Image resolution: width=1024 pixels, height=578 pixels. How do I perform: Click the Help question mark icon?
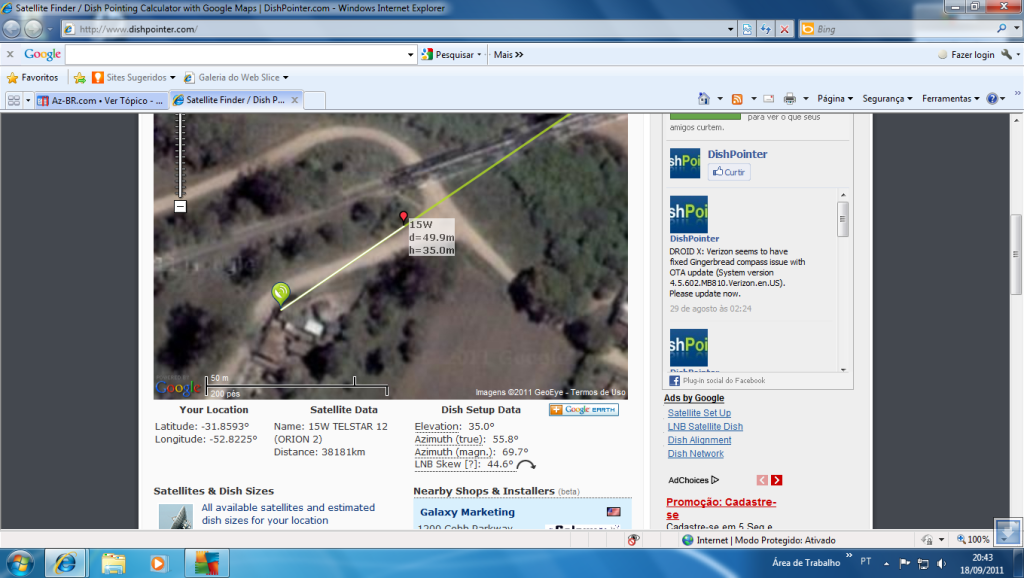pos(992,99)
